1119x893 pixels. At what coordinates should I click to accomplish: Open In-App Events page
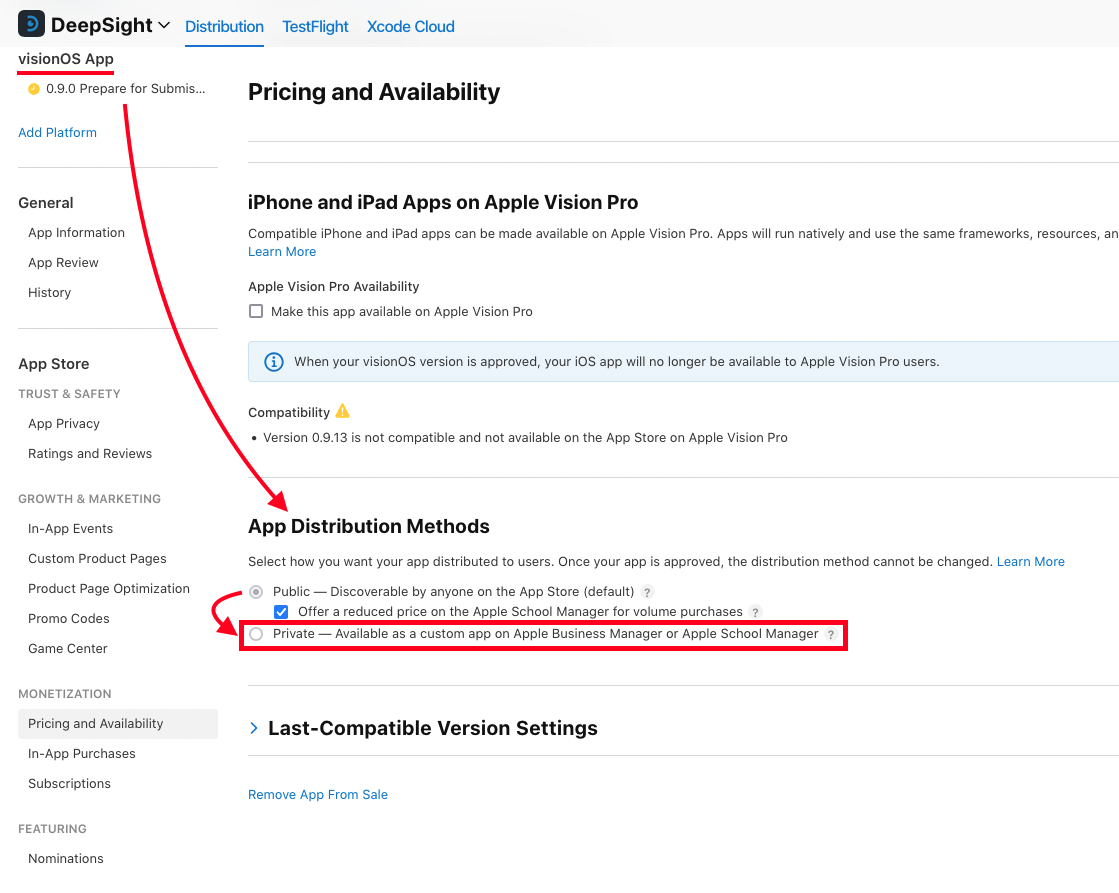(x=70, y=528)
